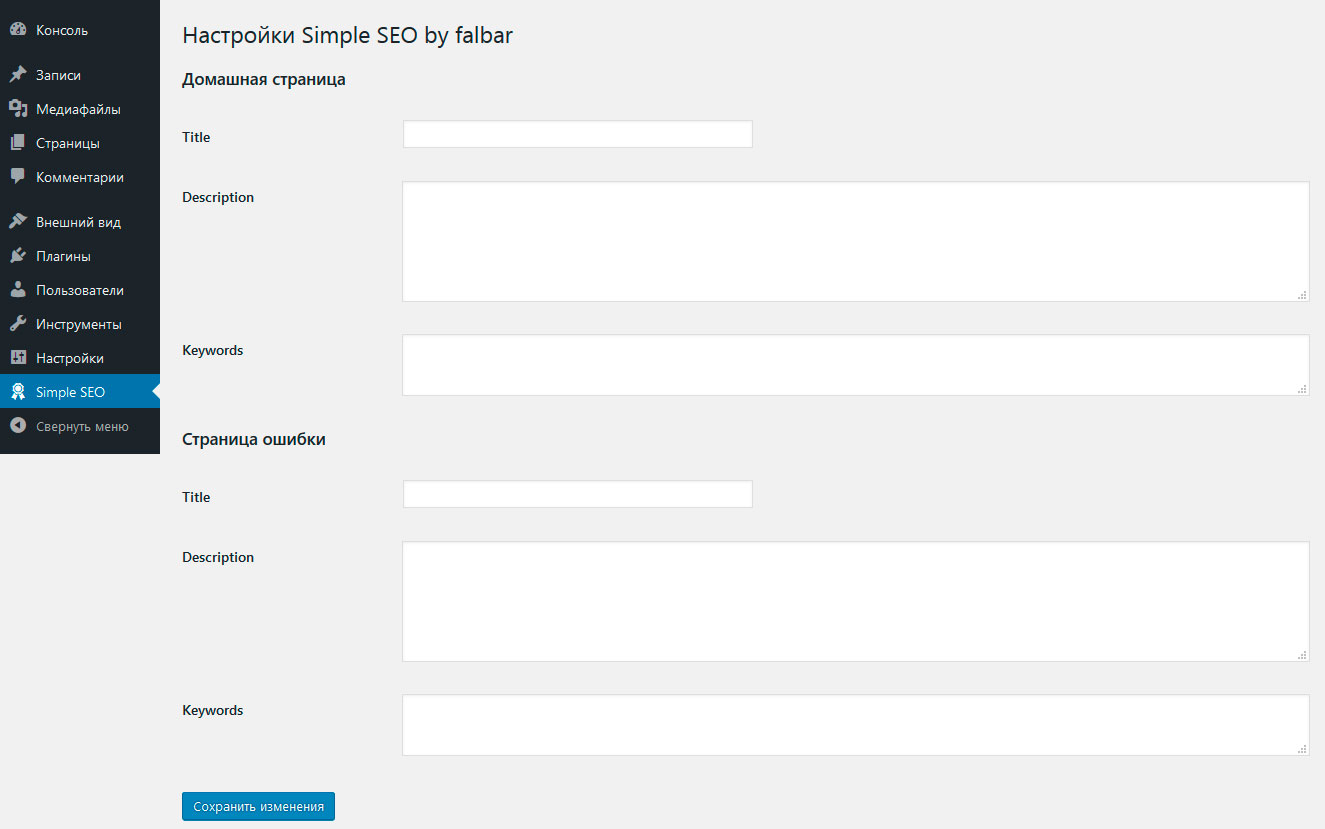Click Keywords label under Страница ошибки
The height and width of the screenshot is (829, 1325).
[x=213, y=710]
